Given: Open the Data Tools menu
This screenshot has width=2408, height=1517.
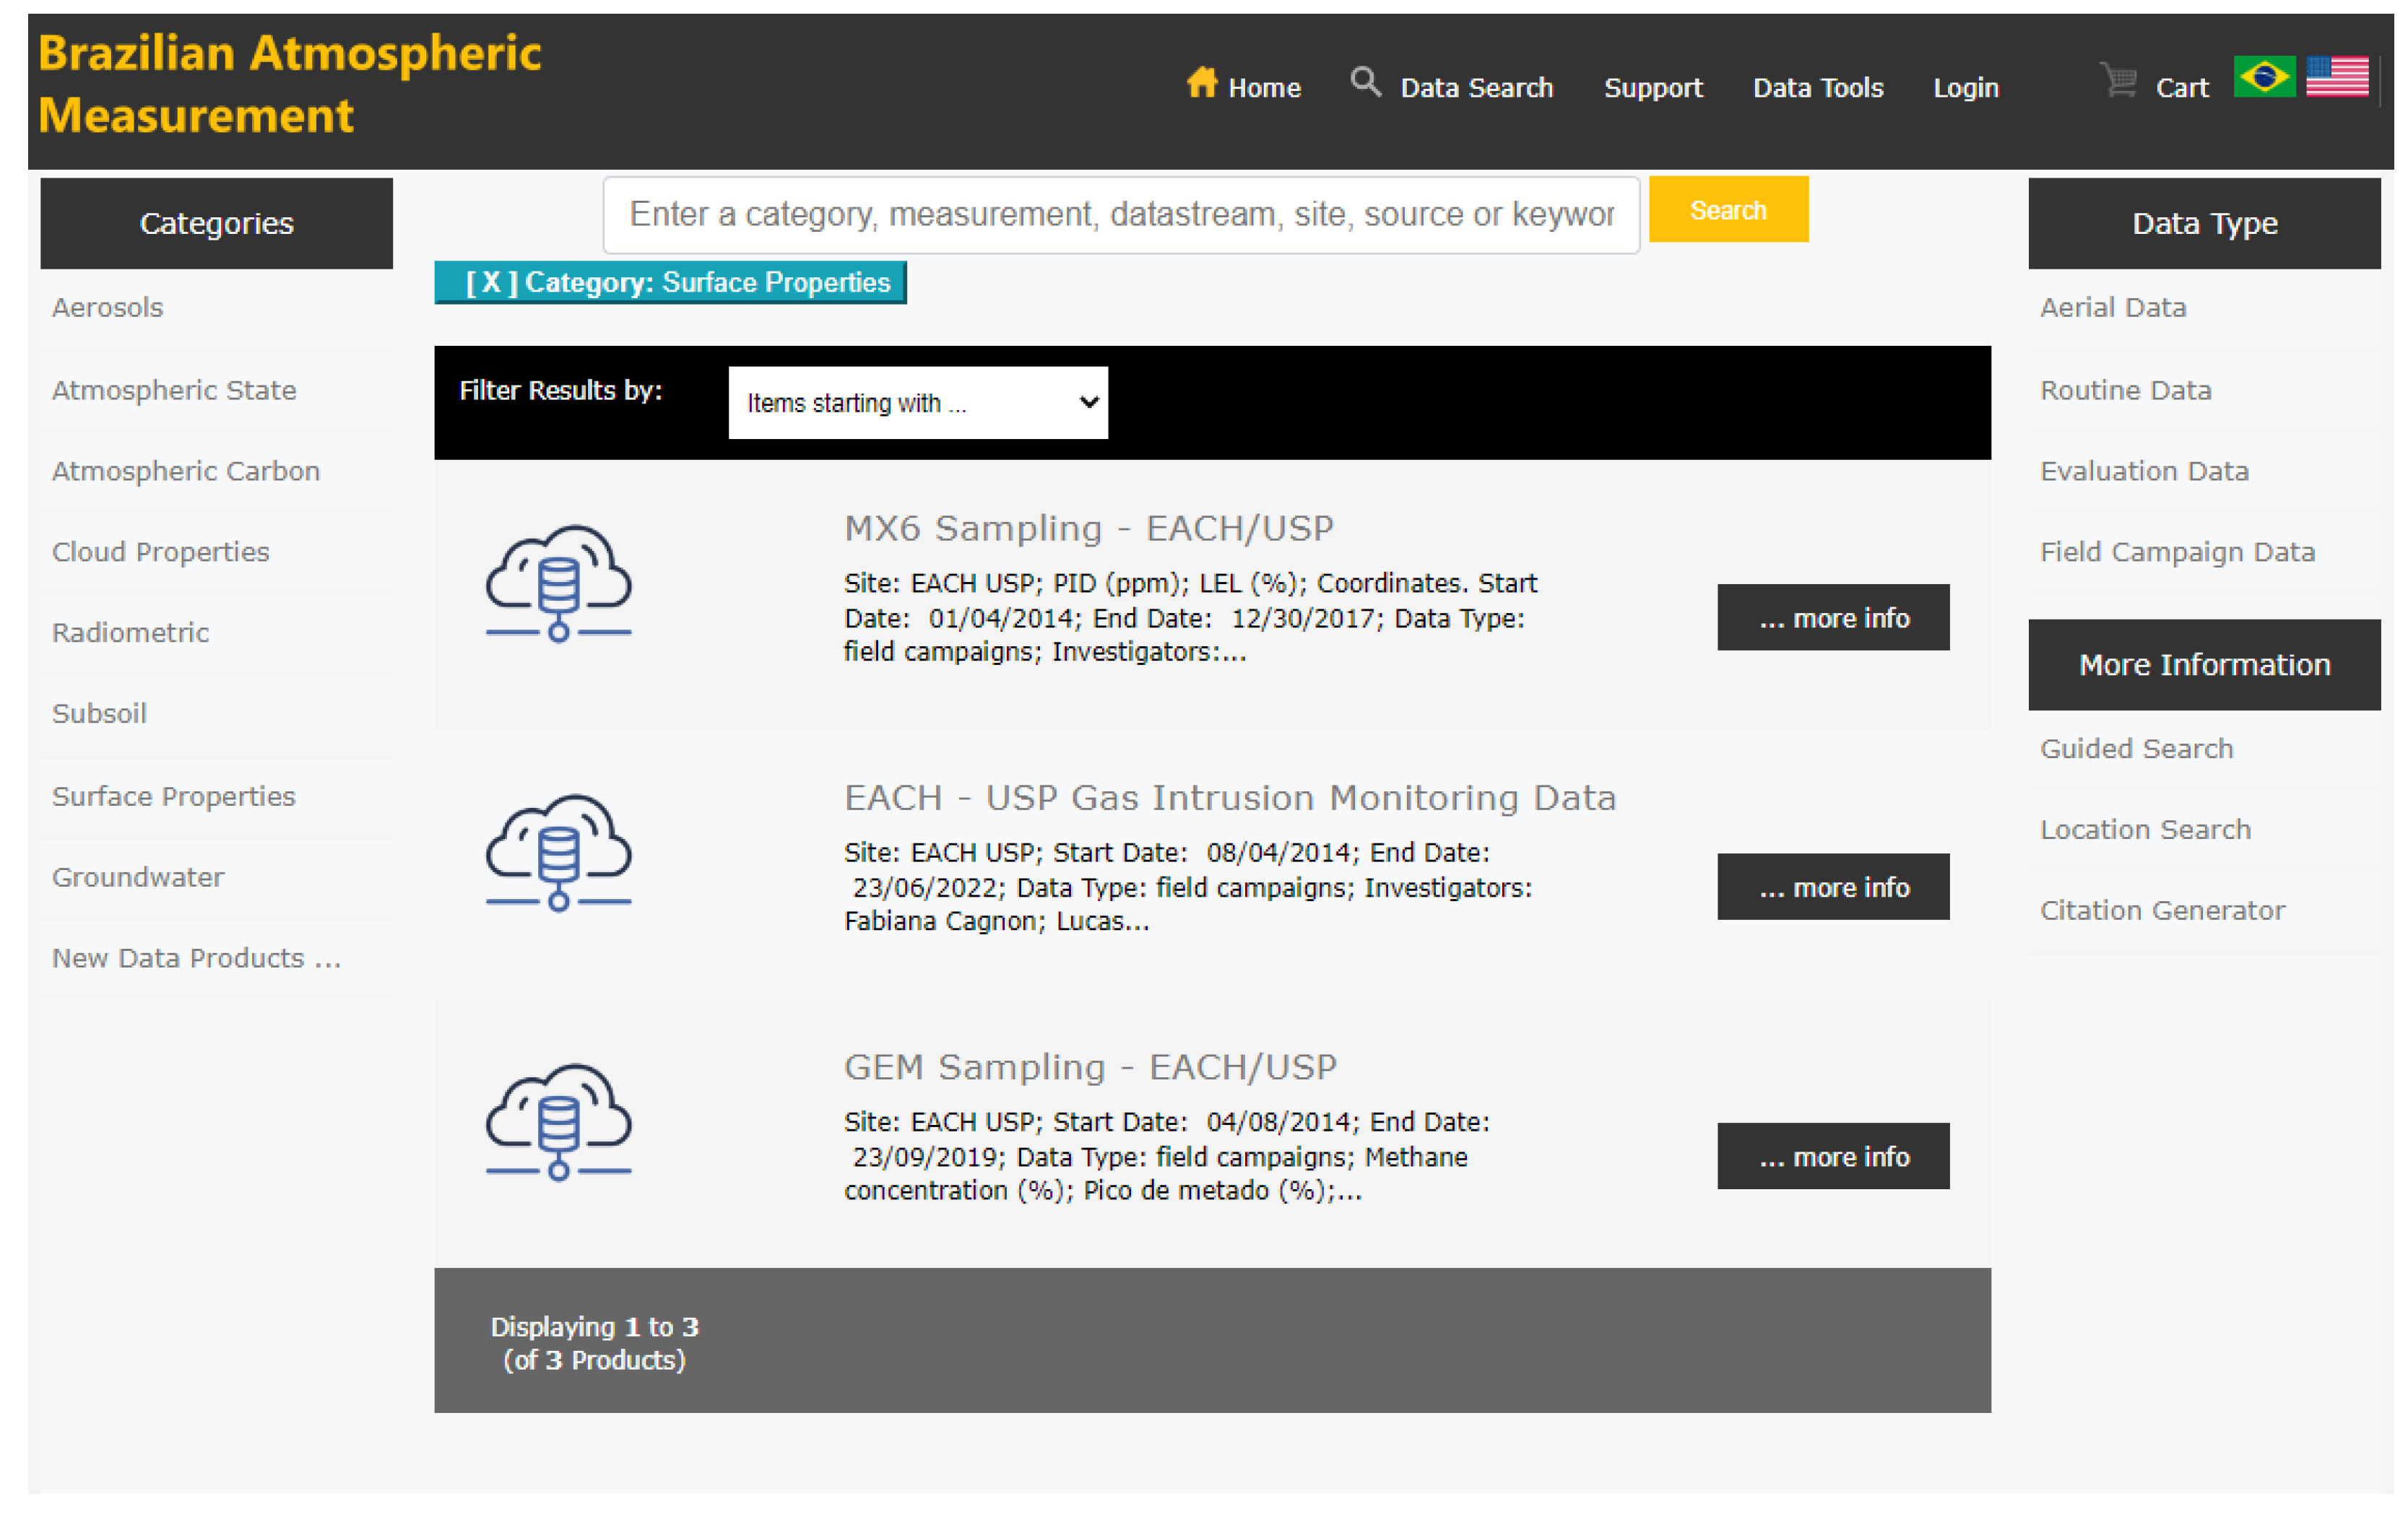Looking at the screenshot, I should pos(1817,88).
